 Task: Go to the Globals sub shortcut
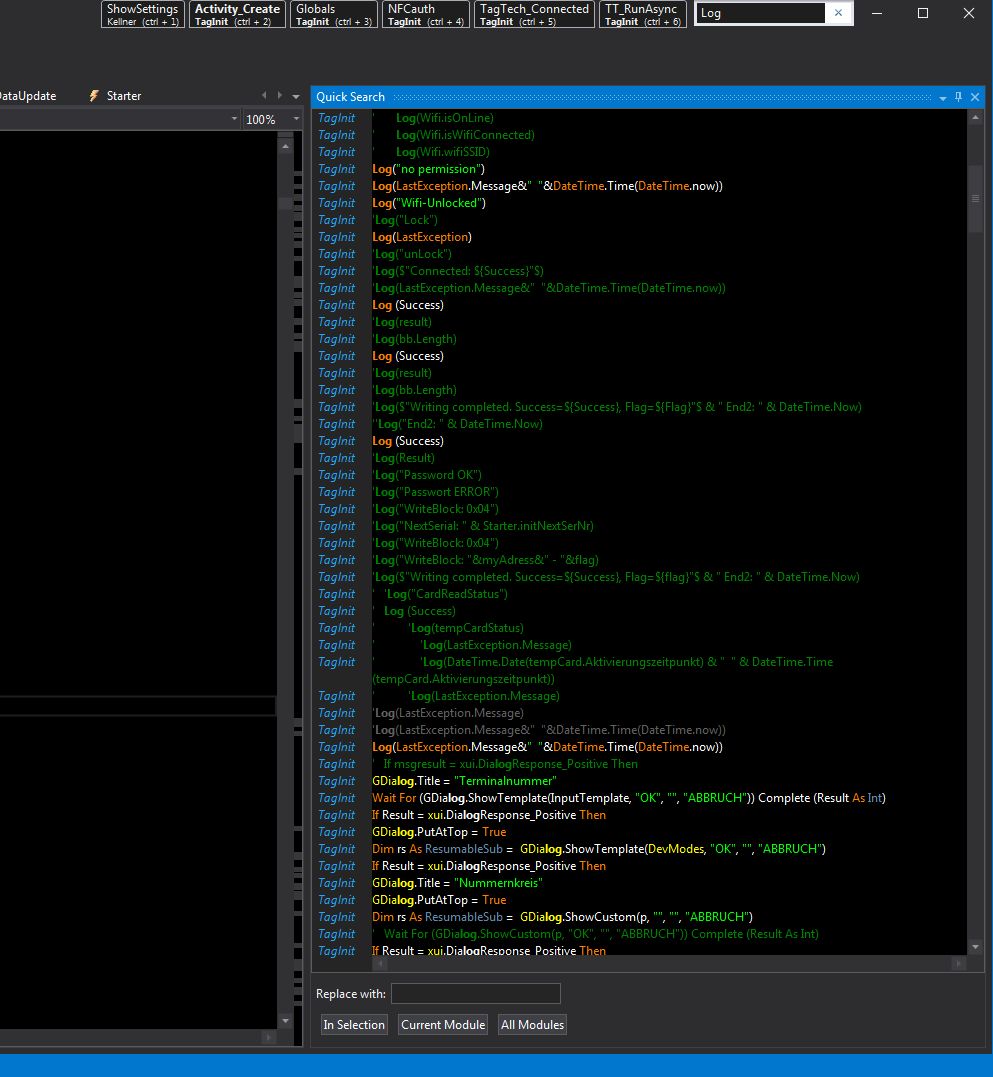coord(333,14)
